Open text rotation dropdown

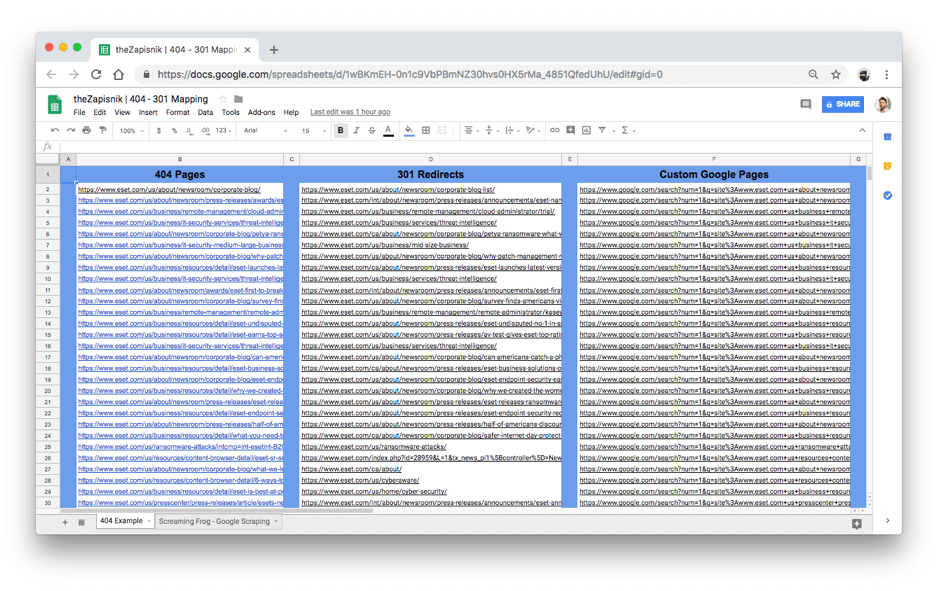tap(532, 130)
